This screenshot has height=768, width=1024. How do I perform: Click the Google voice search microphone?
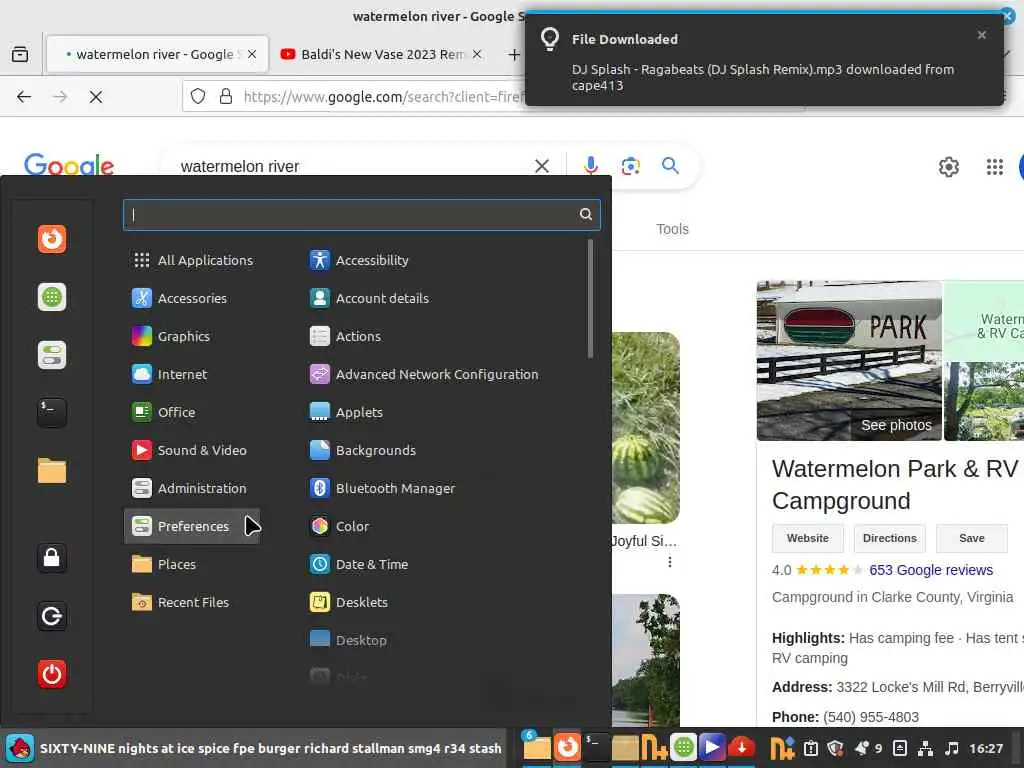[591, 166]
